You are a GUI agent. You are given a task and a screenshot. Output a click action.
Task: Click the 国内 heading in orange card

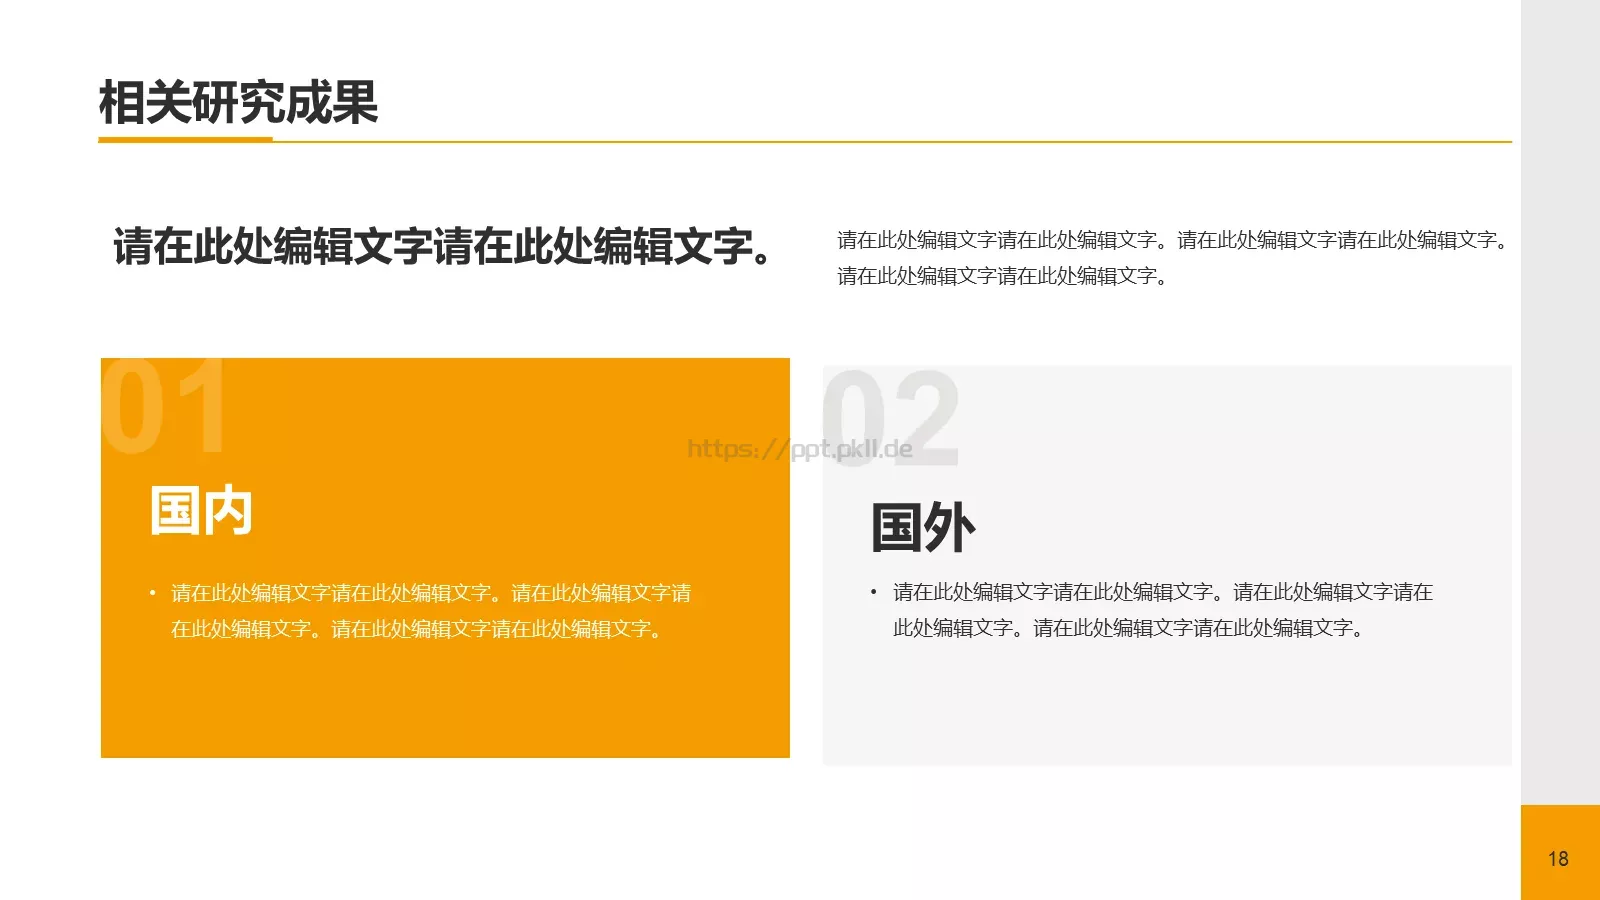201,511
